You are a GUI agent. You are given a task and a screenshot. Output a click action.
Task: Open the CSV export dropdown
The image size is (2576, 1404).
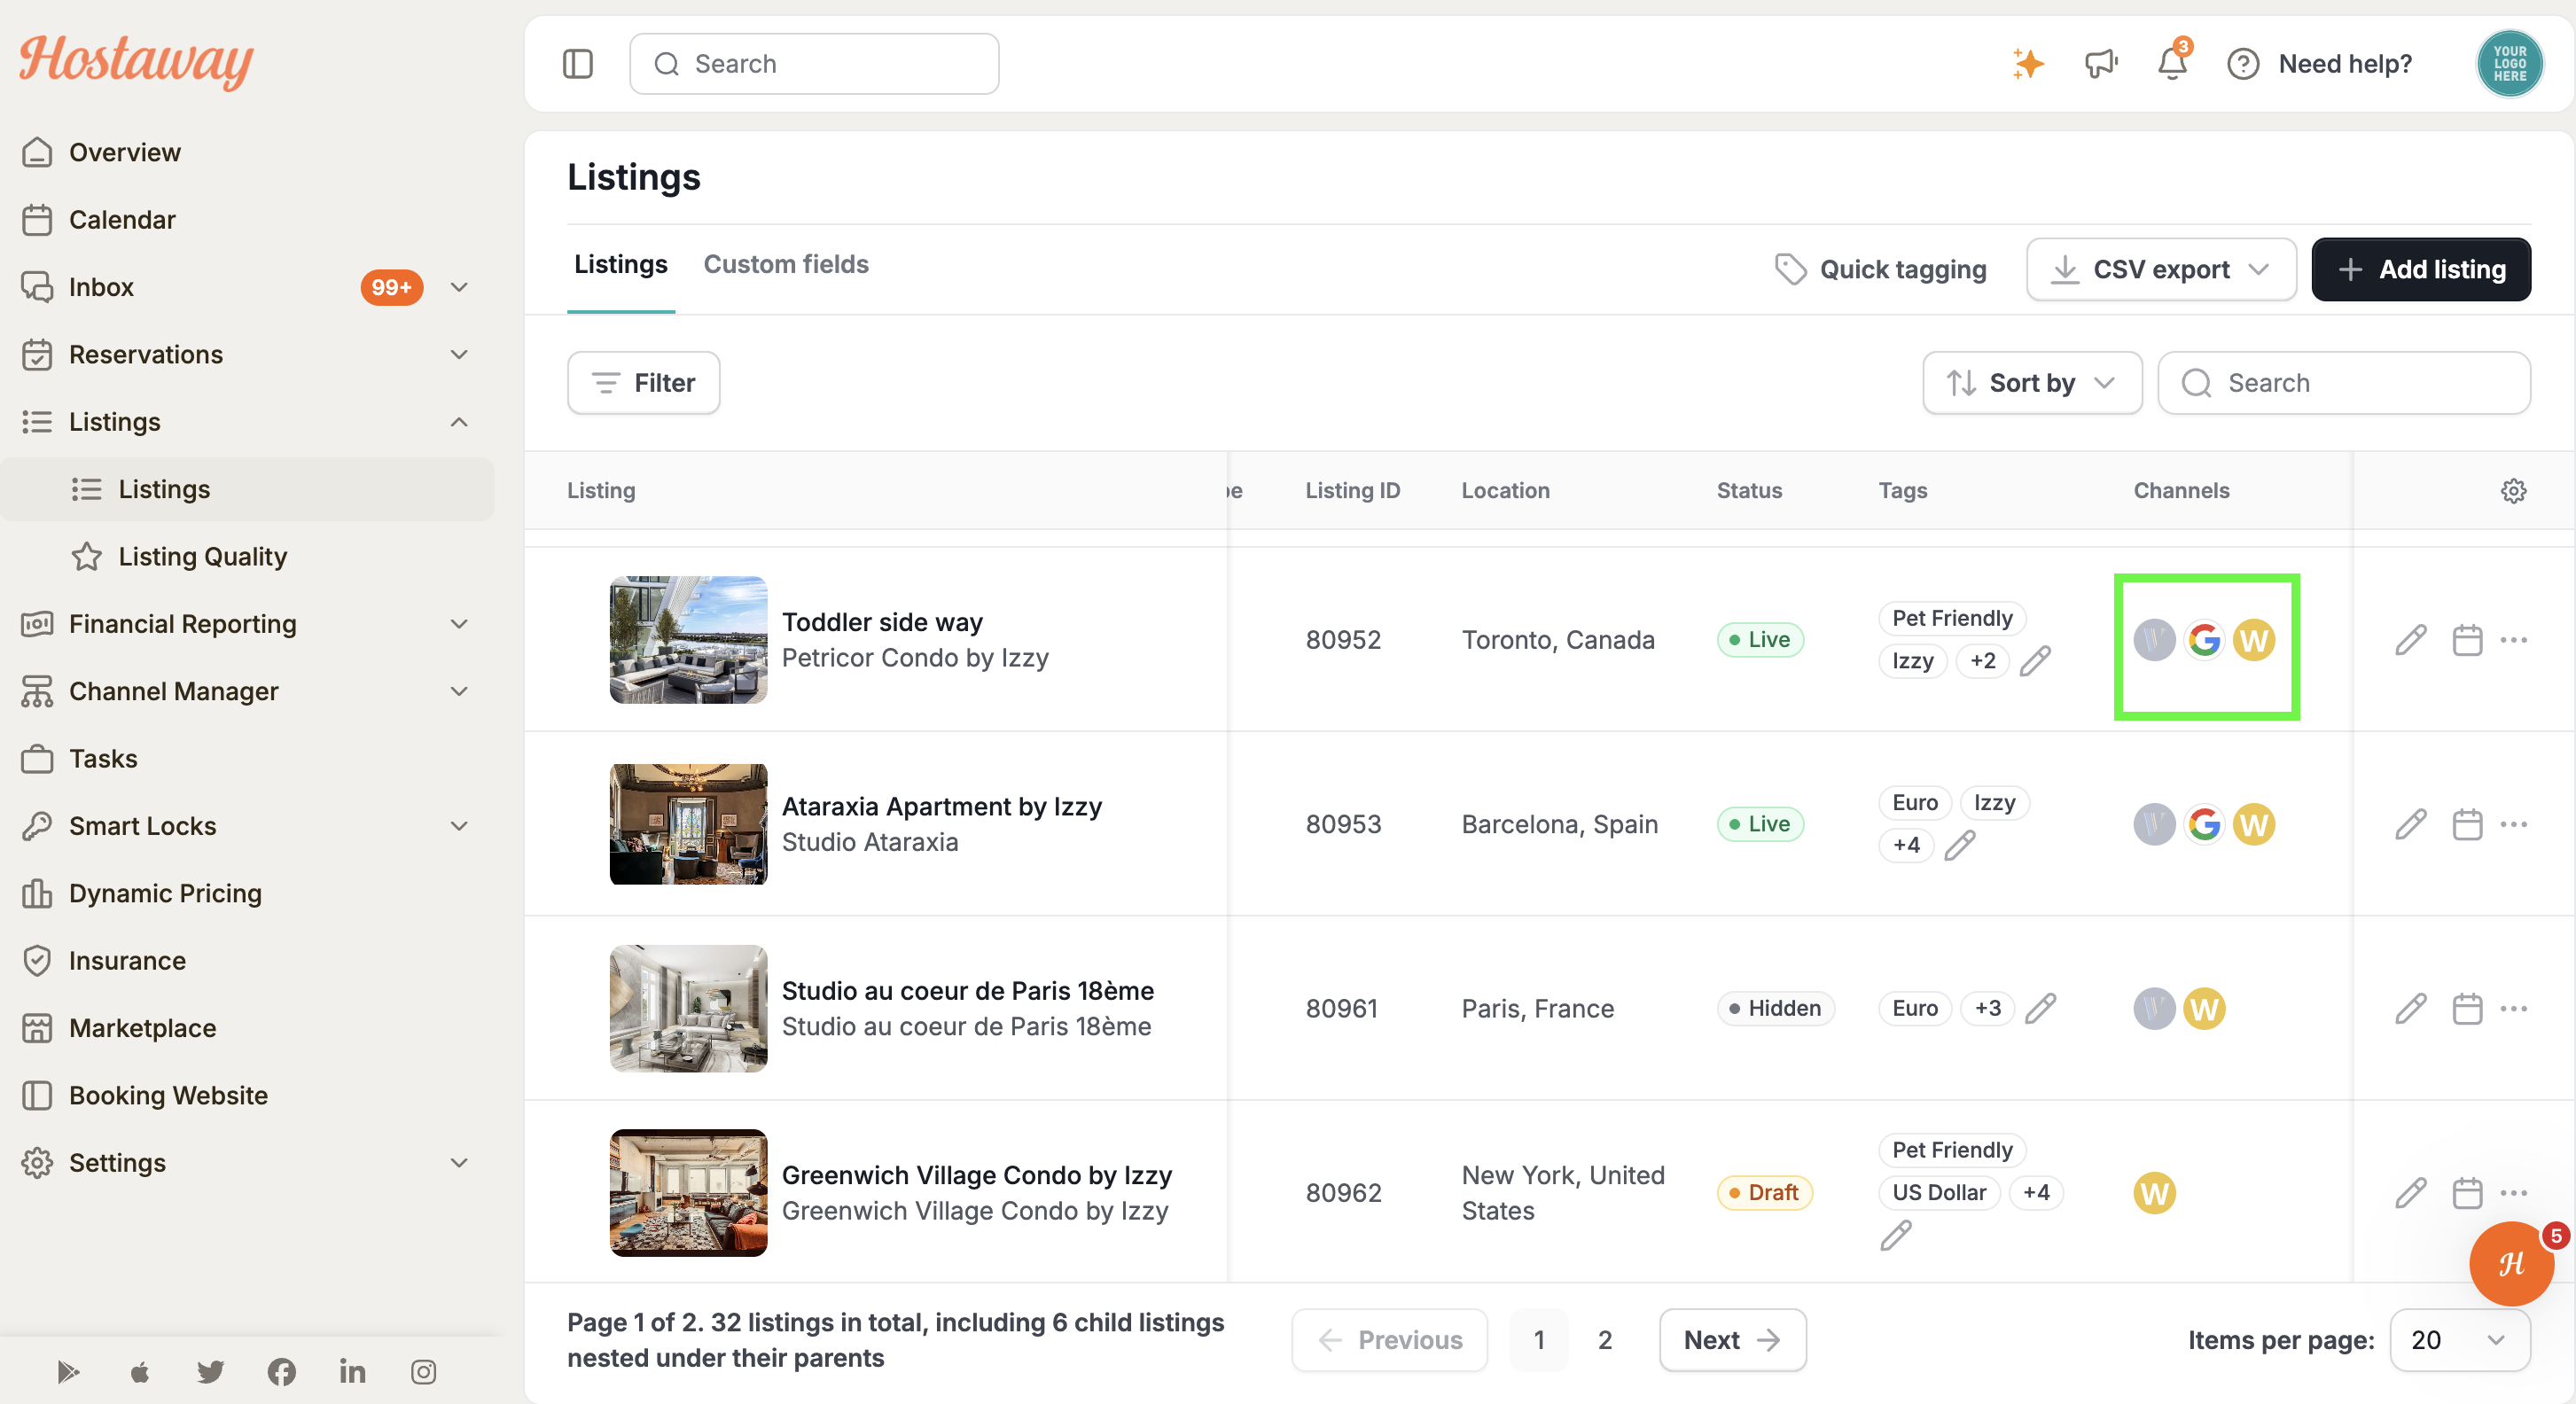(2161, 270)
